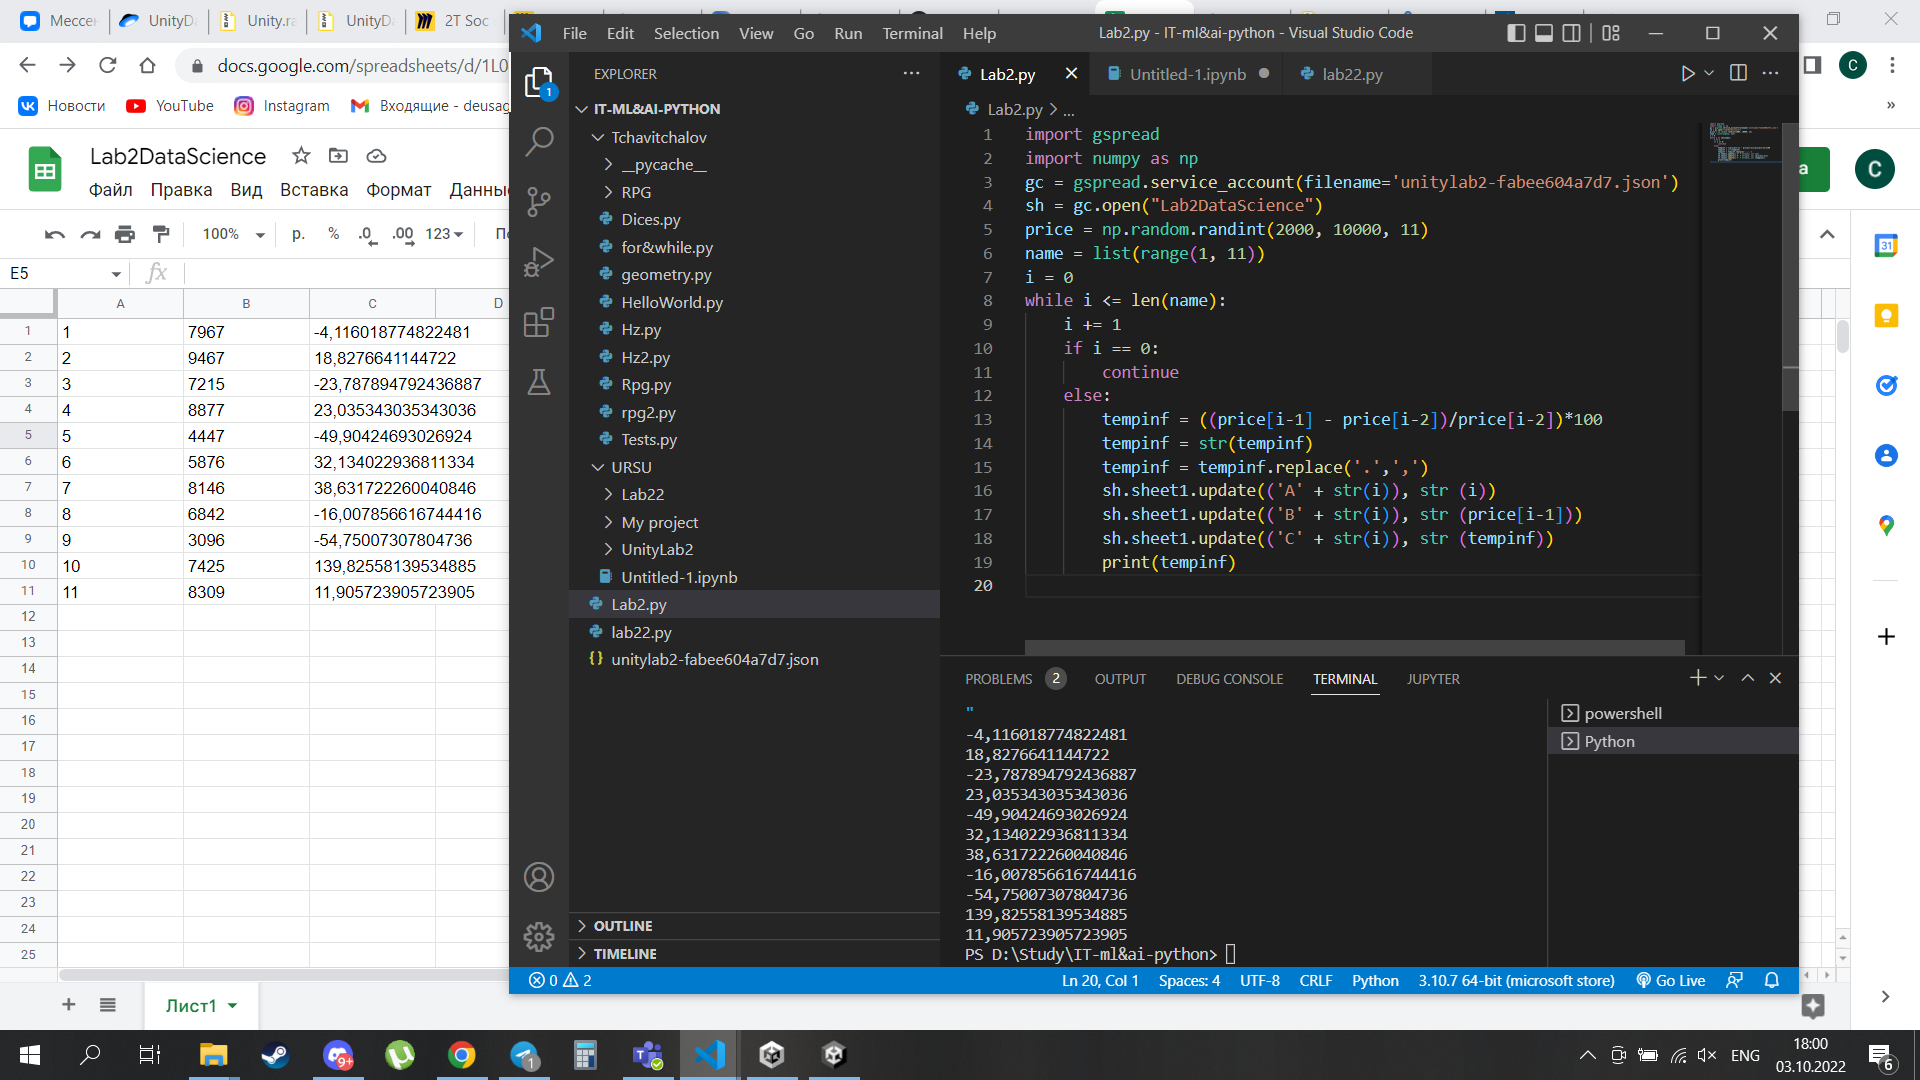The height and width of the screenshot is (1080, 1920).
Task: Switch to the DEBUG CONSOLE tab
Action: click(x=1229, y=679)
